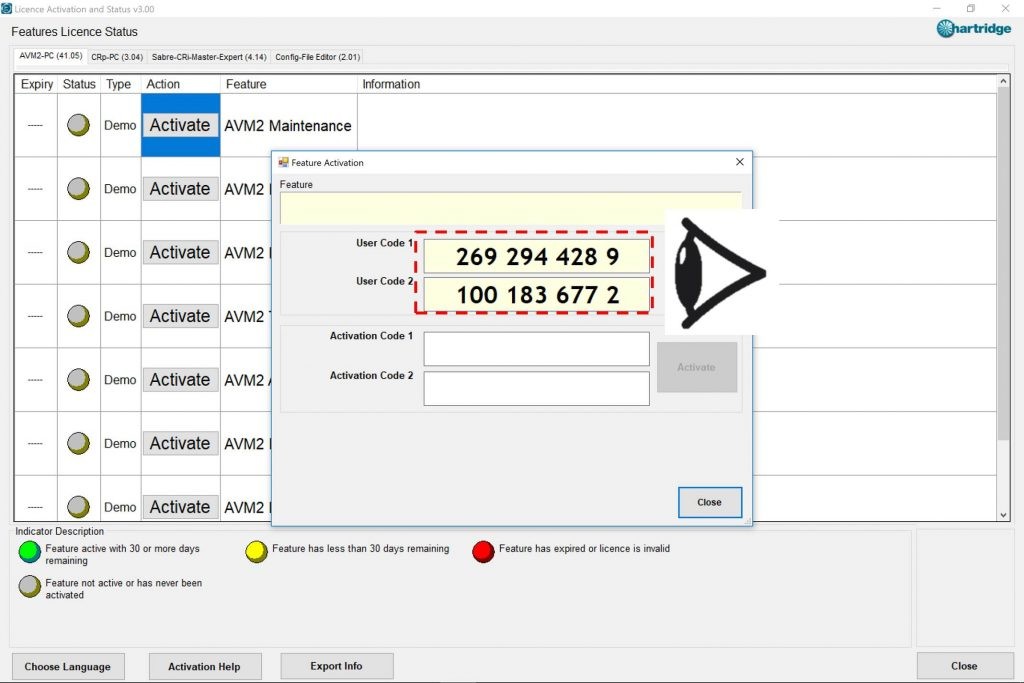The width and height of the screenshot is (1024, 683).
Task: Select the Sabre-CRi-Master-Expert (4.14) tab
Action: click(x=209, y=57)
